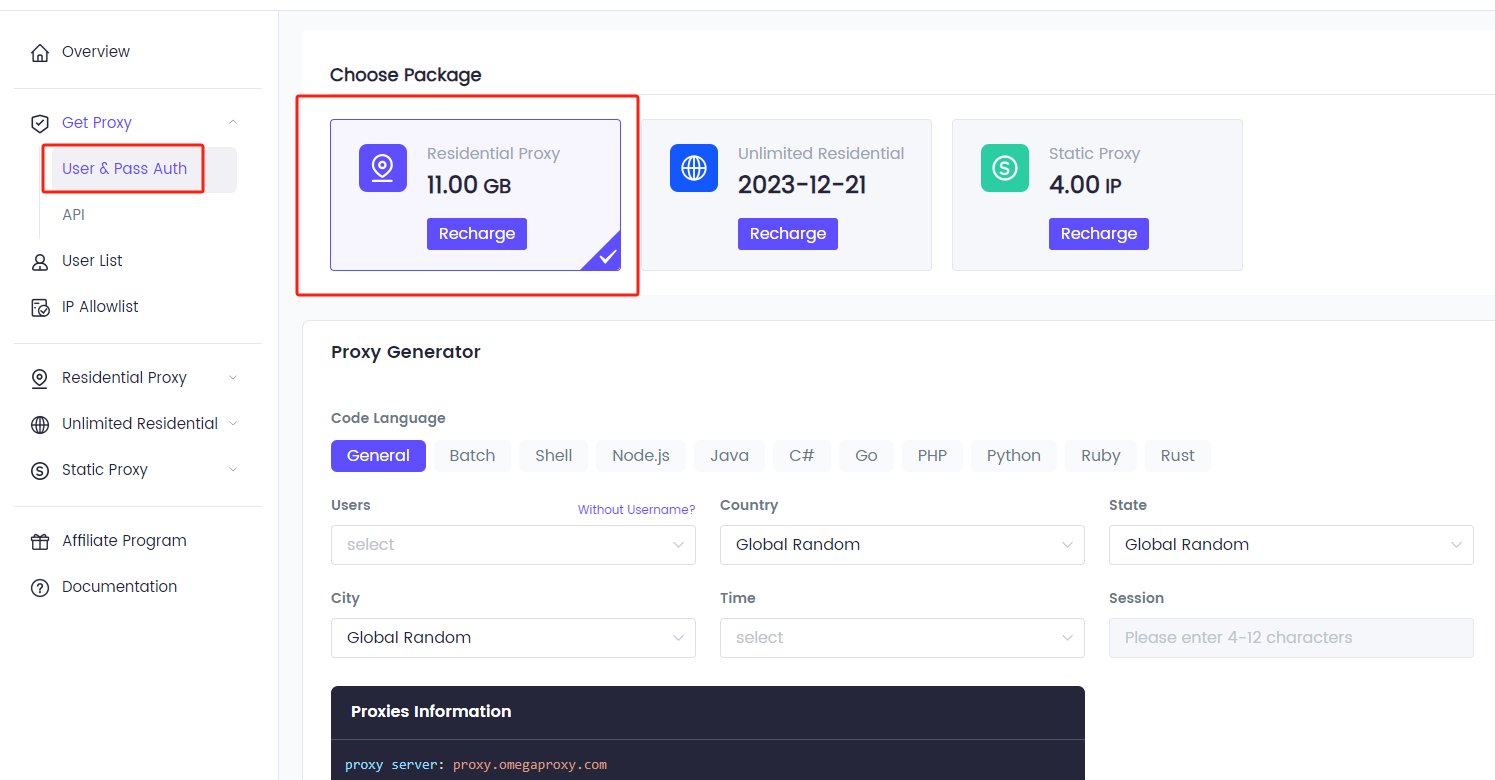The width and height of the screenshot is (1495, 780).
Task: Select the General code language tab
Action: [378, 456]
